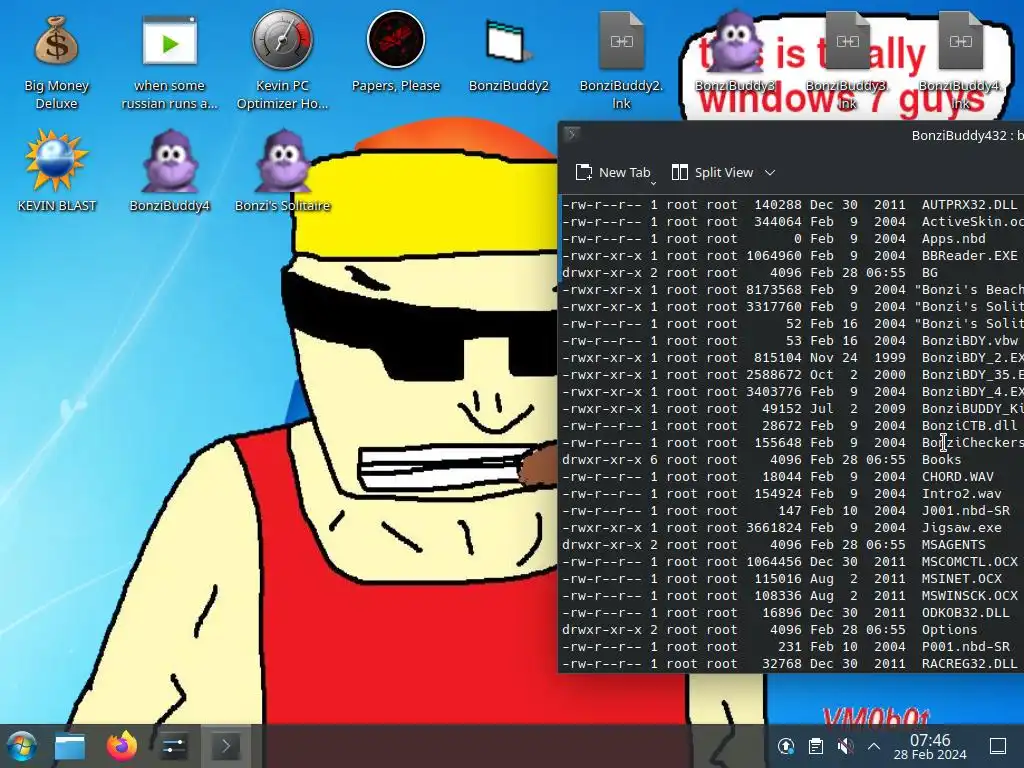Click Jigsaw.exe filename in terminal

961,527
